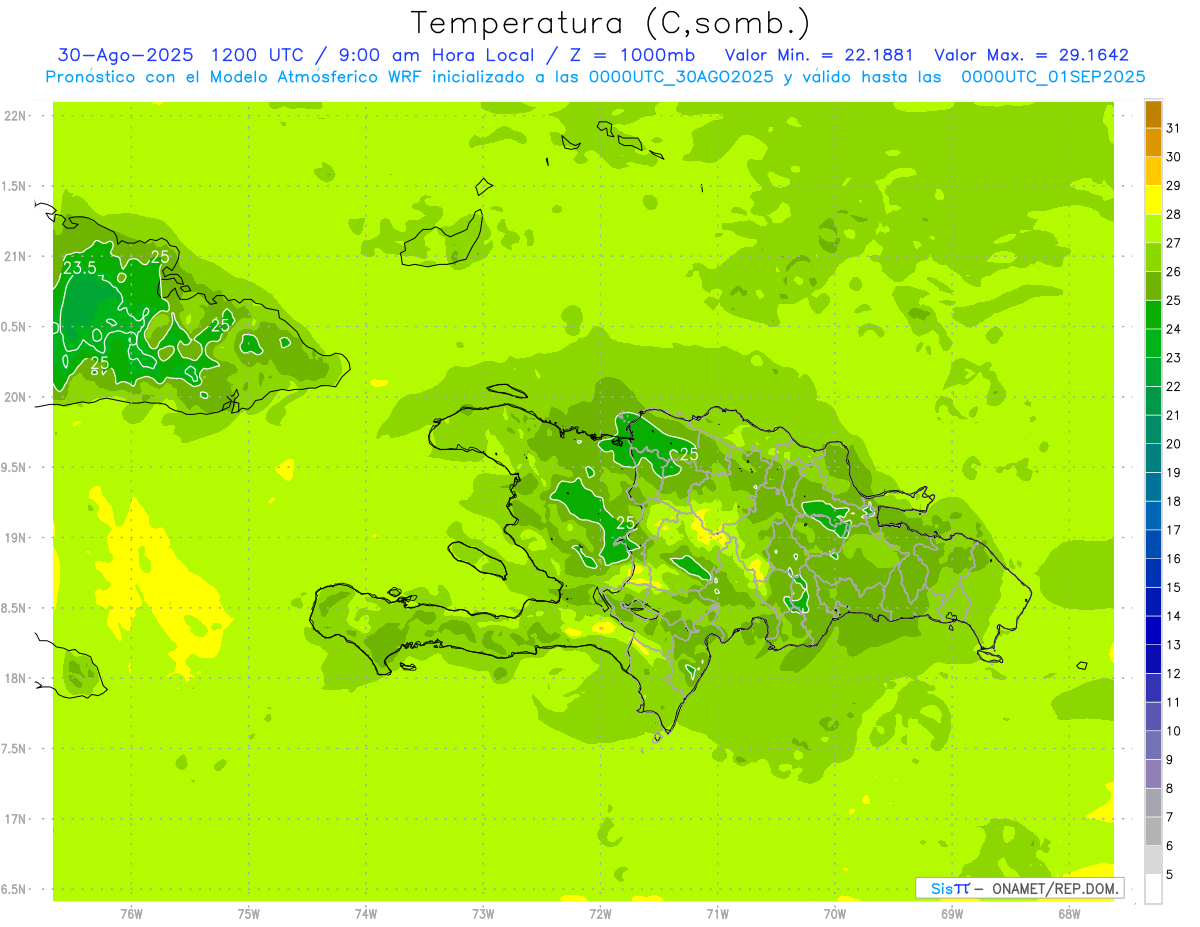Click the "21N" latitude axis label
This screenshot has height=927, width=1200.
[16, 256]
